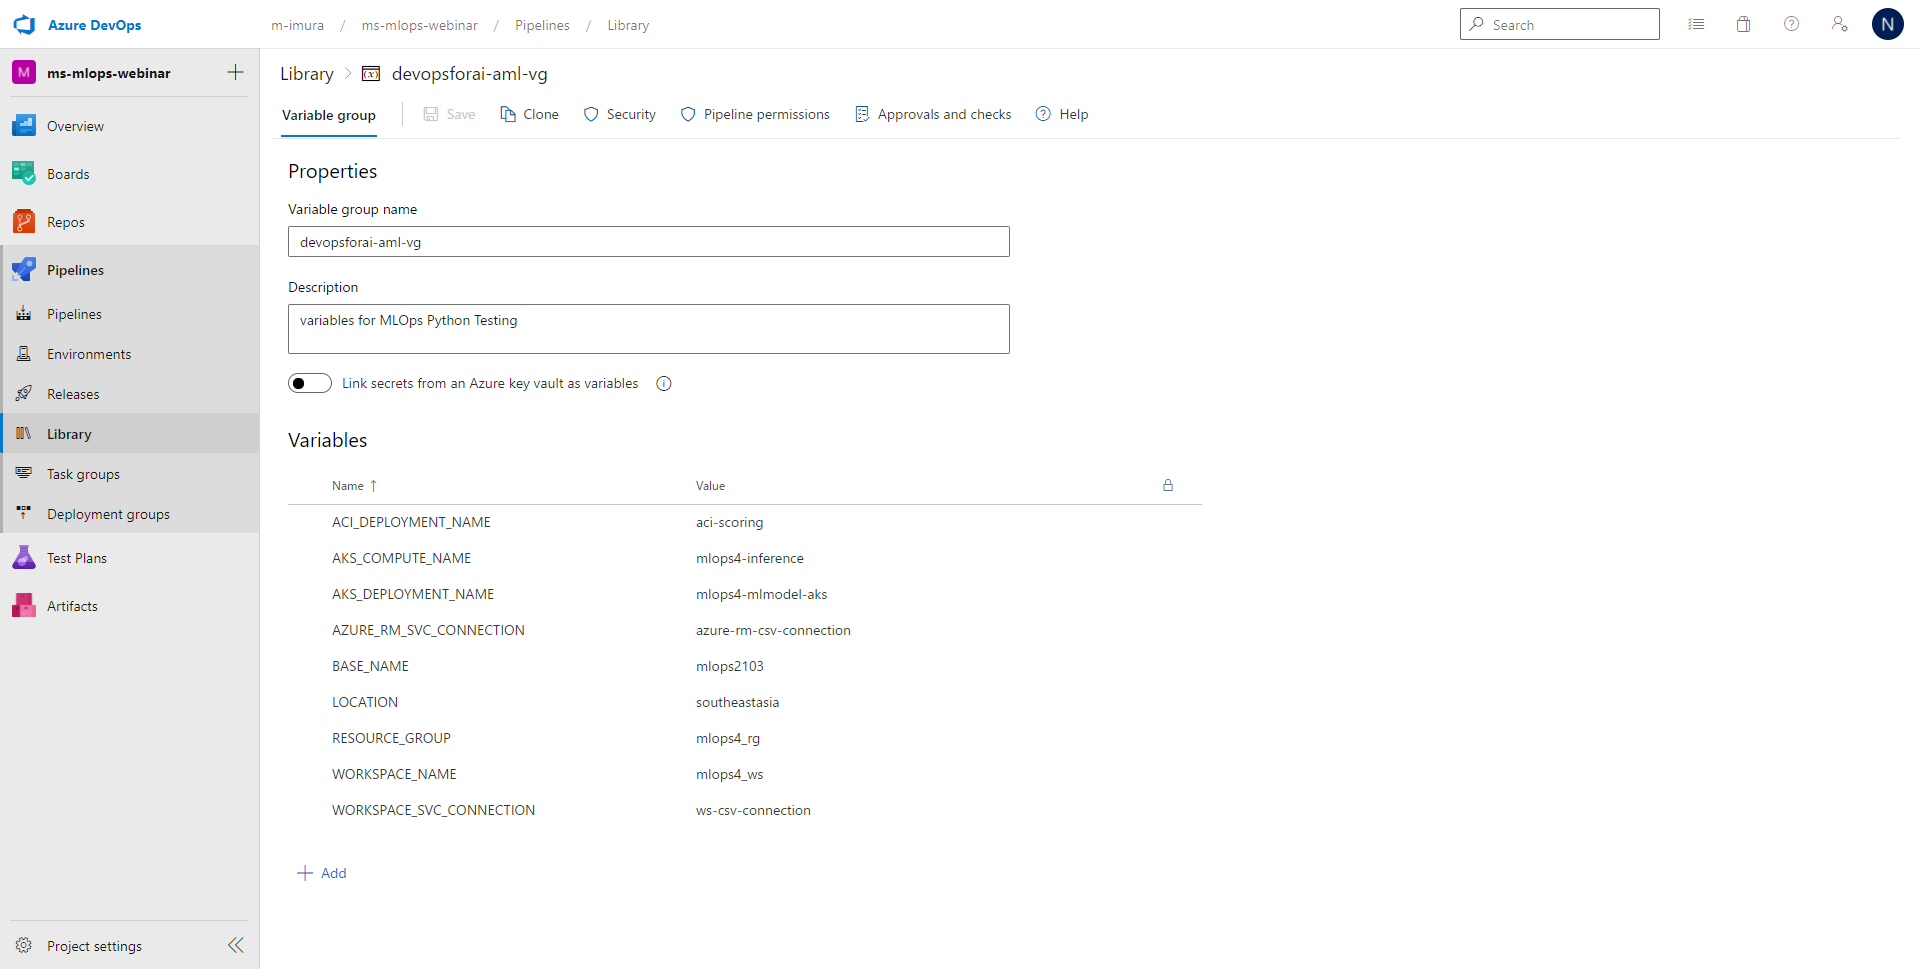Screen dimensions: 1920x969
Task: Click the Library breadcrumb link in page title
Action: 307,74
